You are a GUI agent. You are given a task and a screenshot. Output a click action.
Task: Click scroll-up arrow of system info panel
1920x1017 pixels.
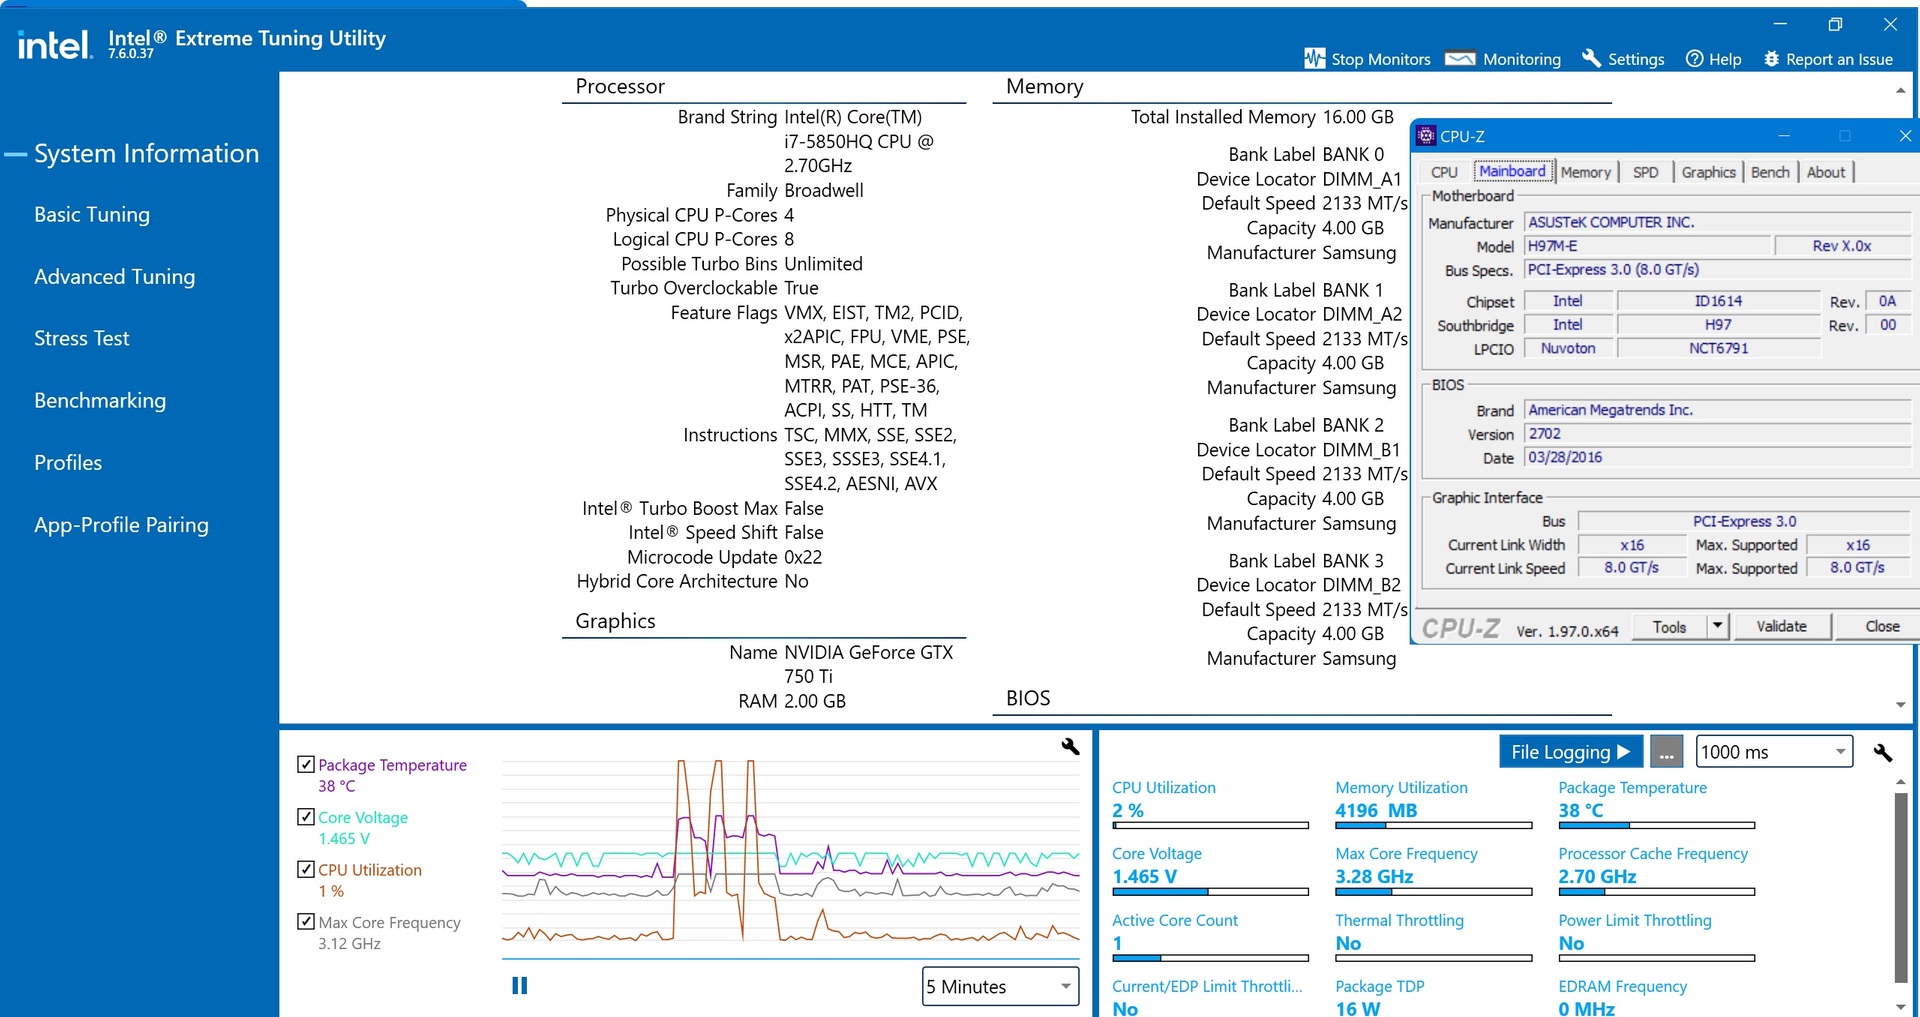(x=1900, y=90)
